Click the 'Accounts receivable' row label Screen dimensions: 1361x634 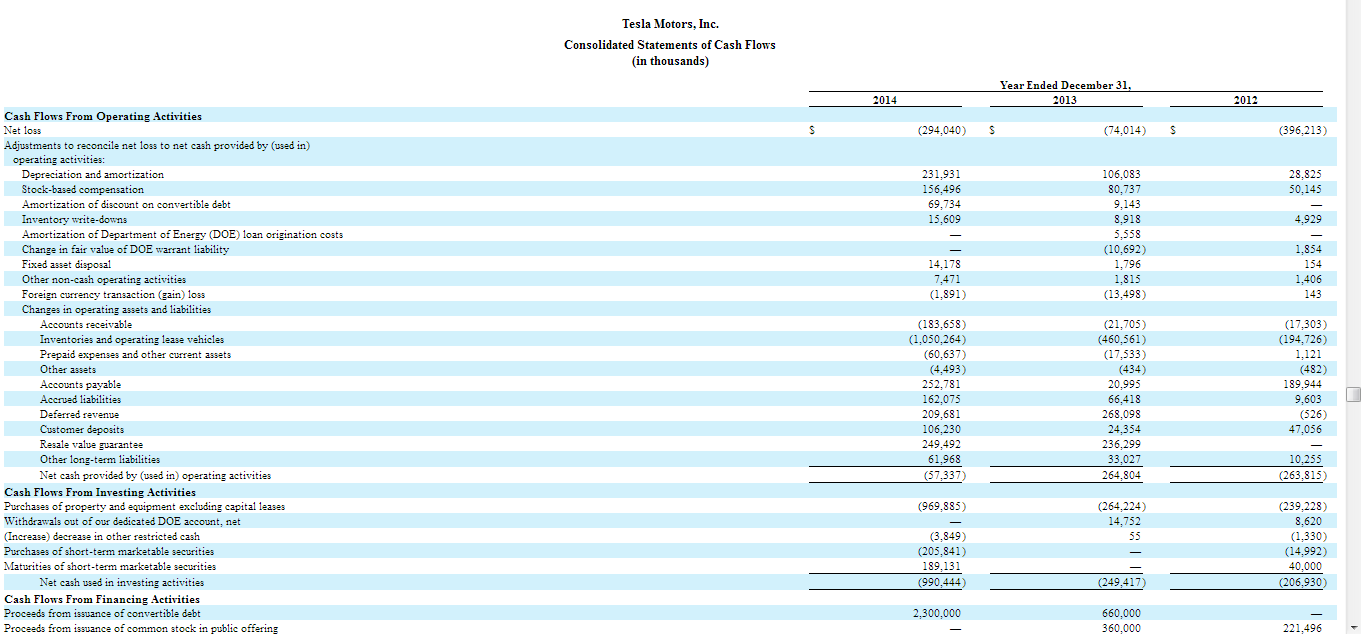coord(86,324)
